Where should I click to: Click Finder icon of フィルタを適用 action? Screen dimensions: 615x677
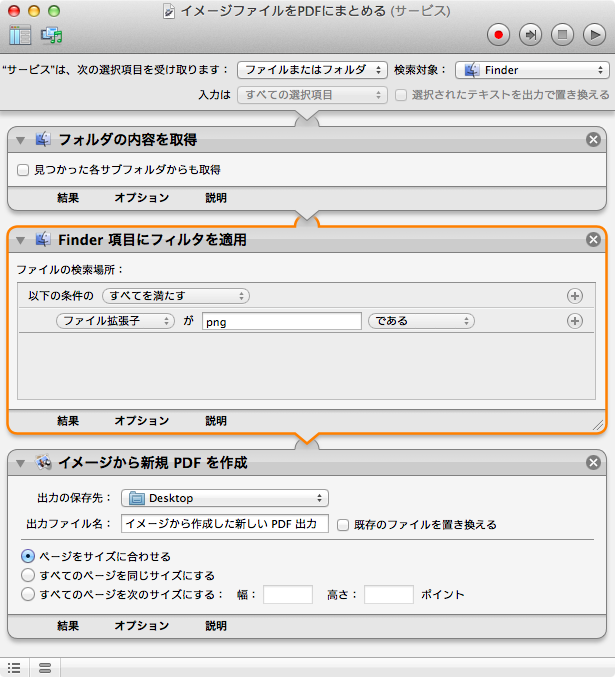43,239
